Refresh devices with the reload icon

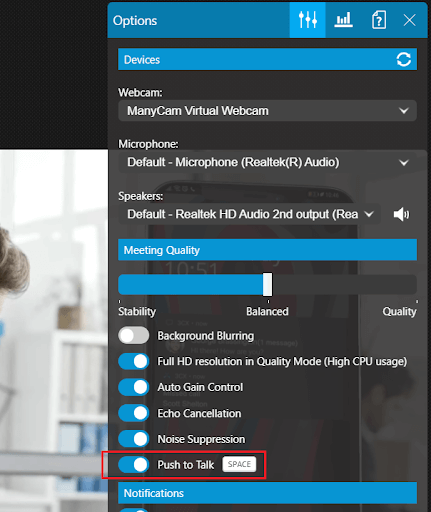[404, 60]
